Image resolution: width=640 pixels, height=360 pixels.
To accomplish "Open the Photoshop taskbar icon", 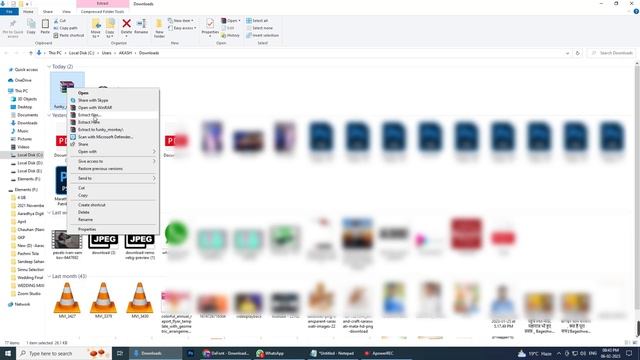I will pyautogui.click(x=191, y=353).
